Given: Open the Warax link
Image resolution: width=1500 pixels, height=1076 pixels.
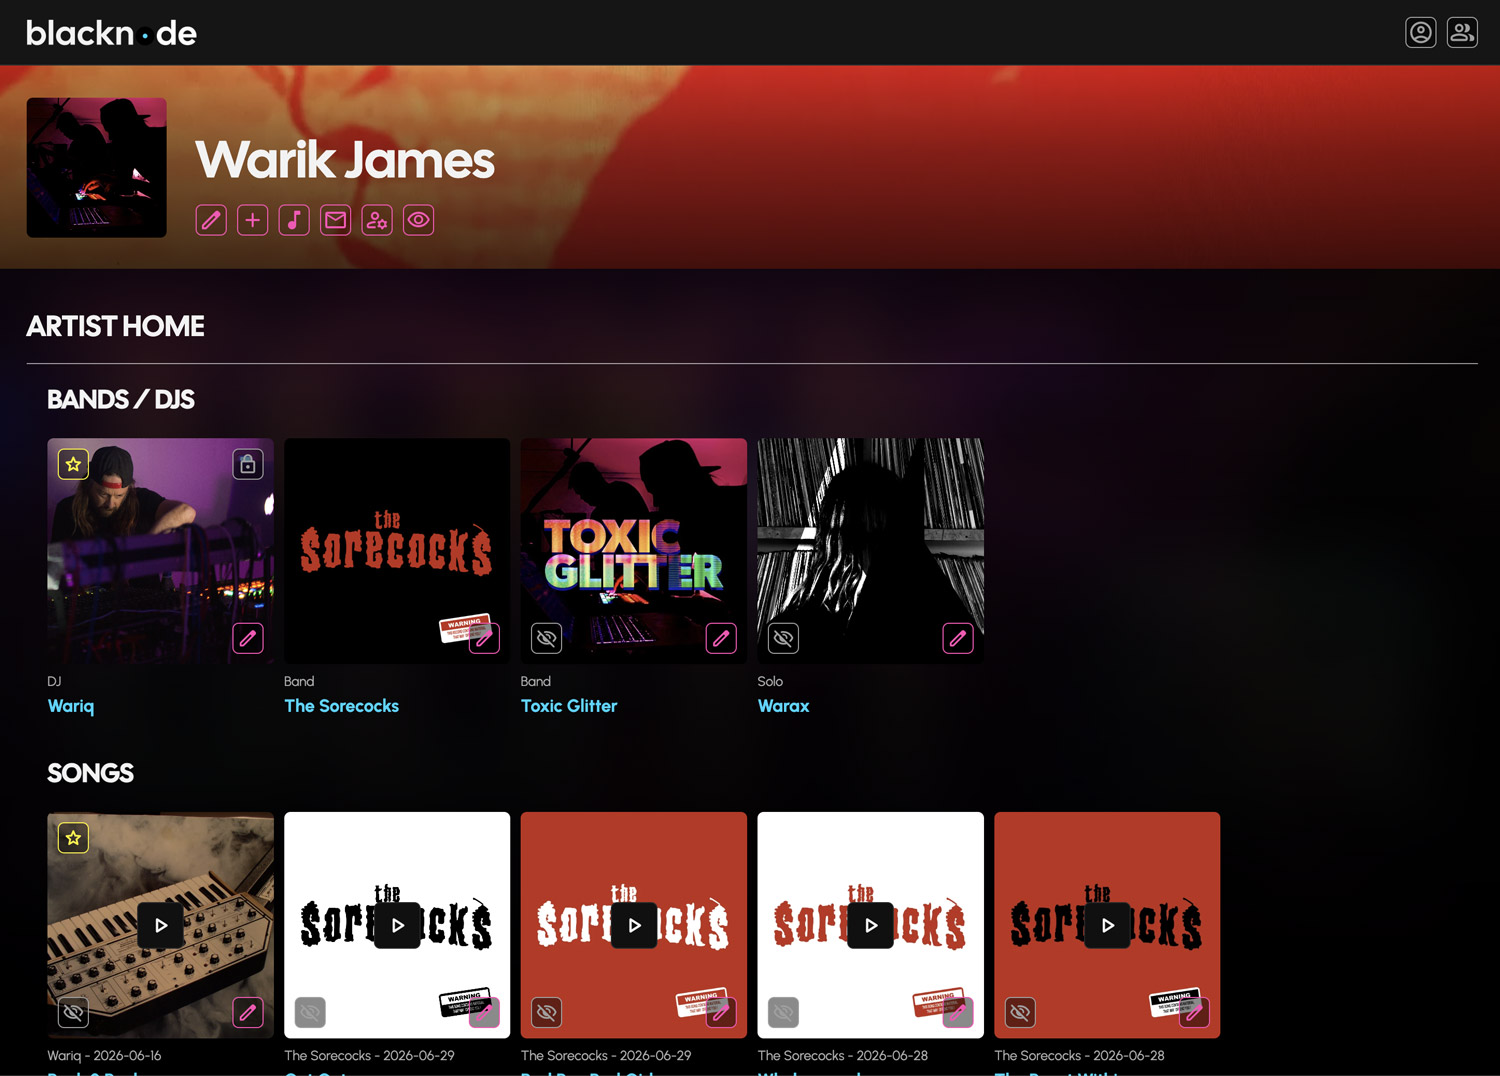Looking at the screenshot, I should 783,706.
